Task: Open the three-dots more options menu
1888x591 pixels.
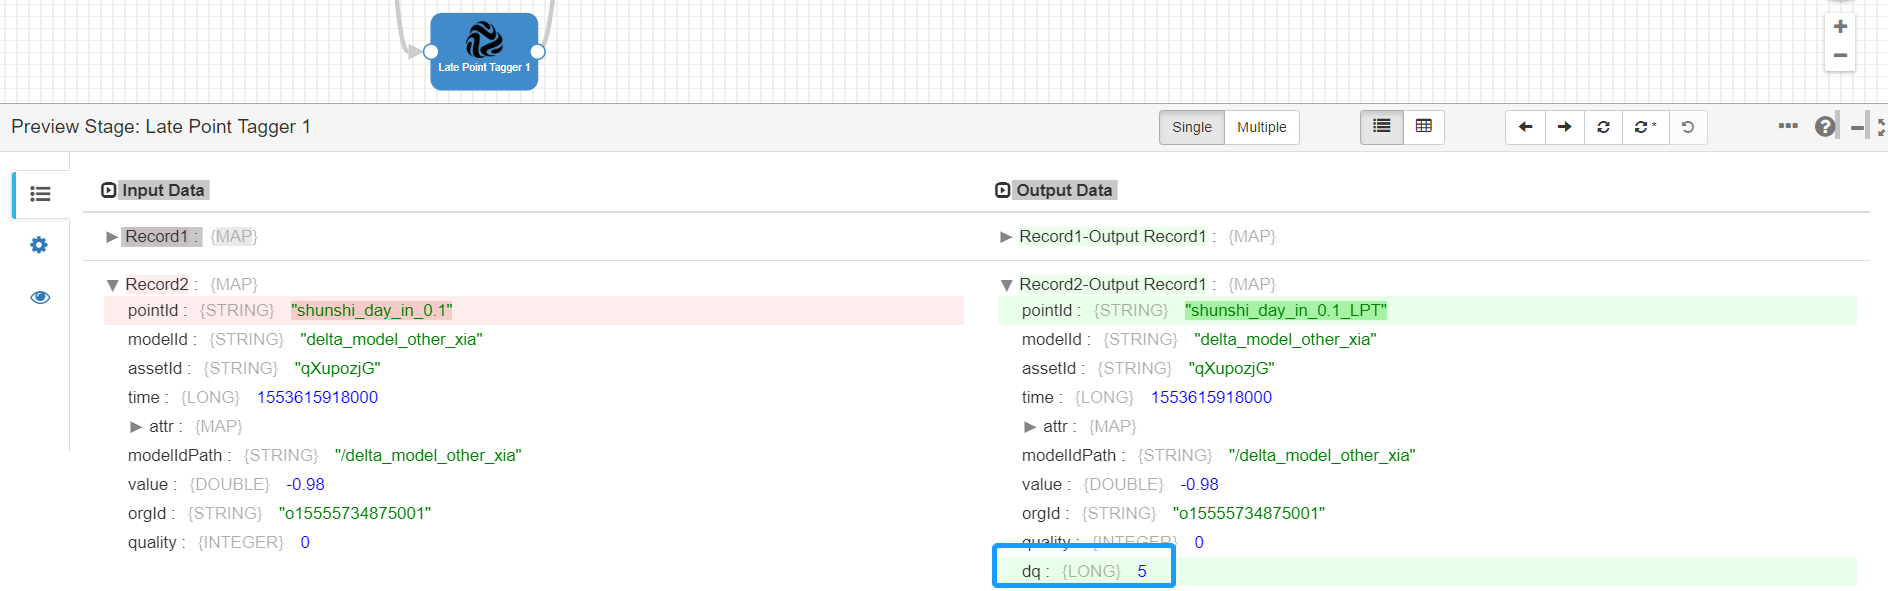Action: point(1788,126)
